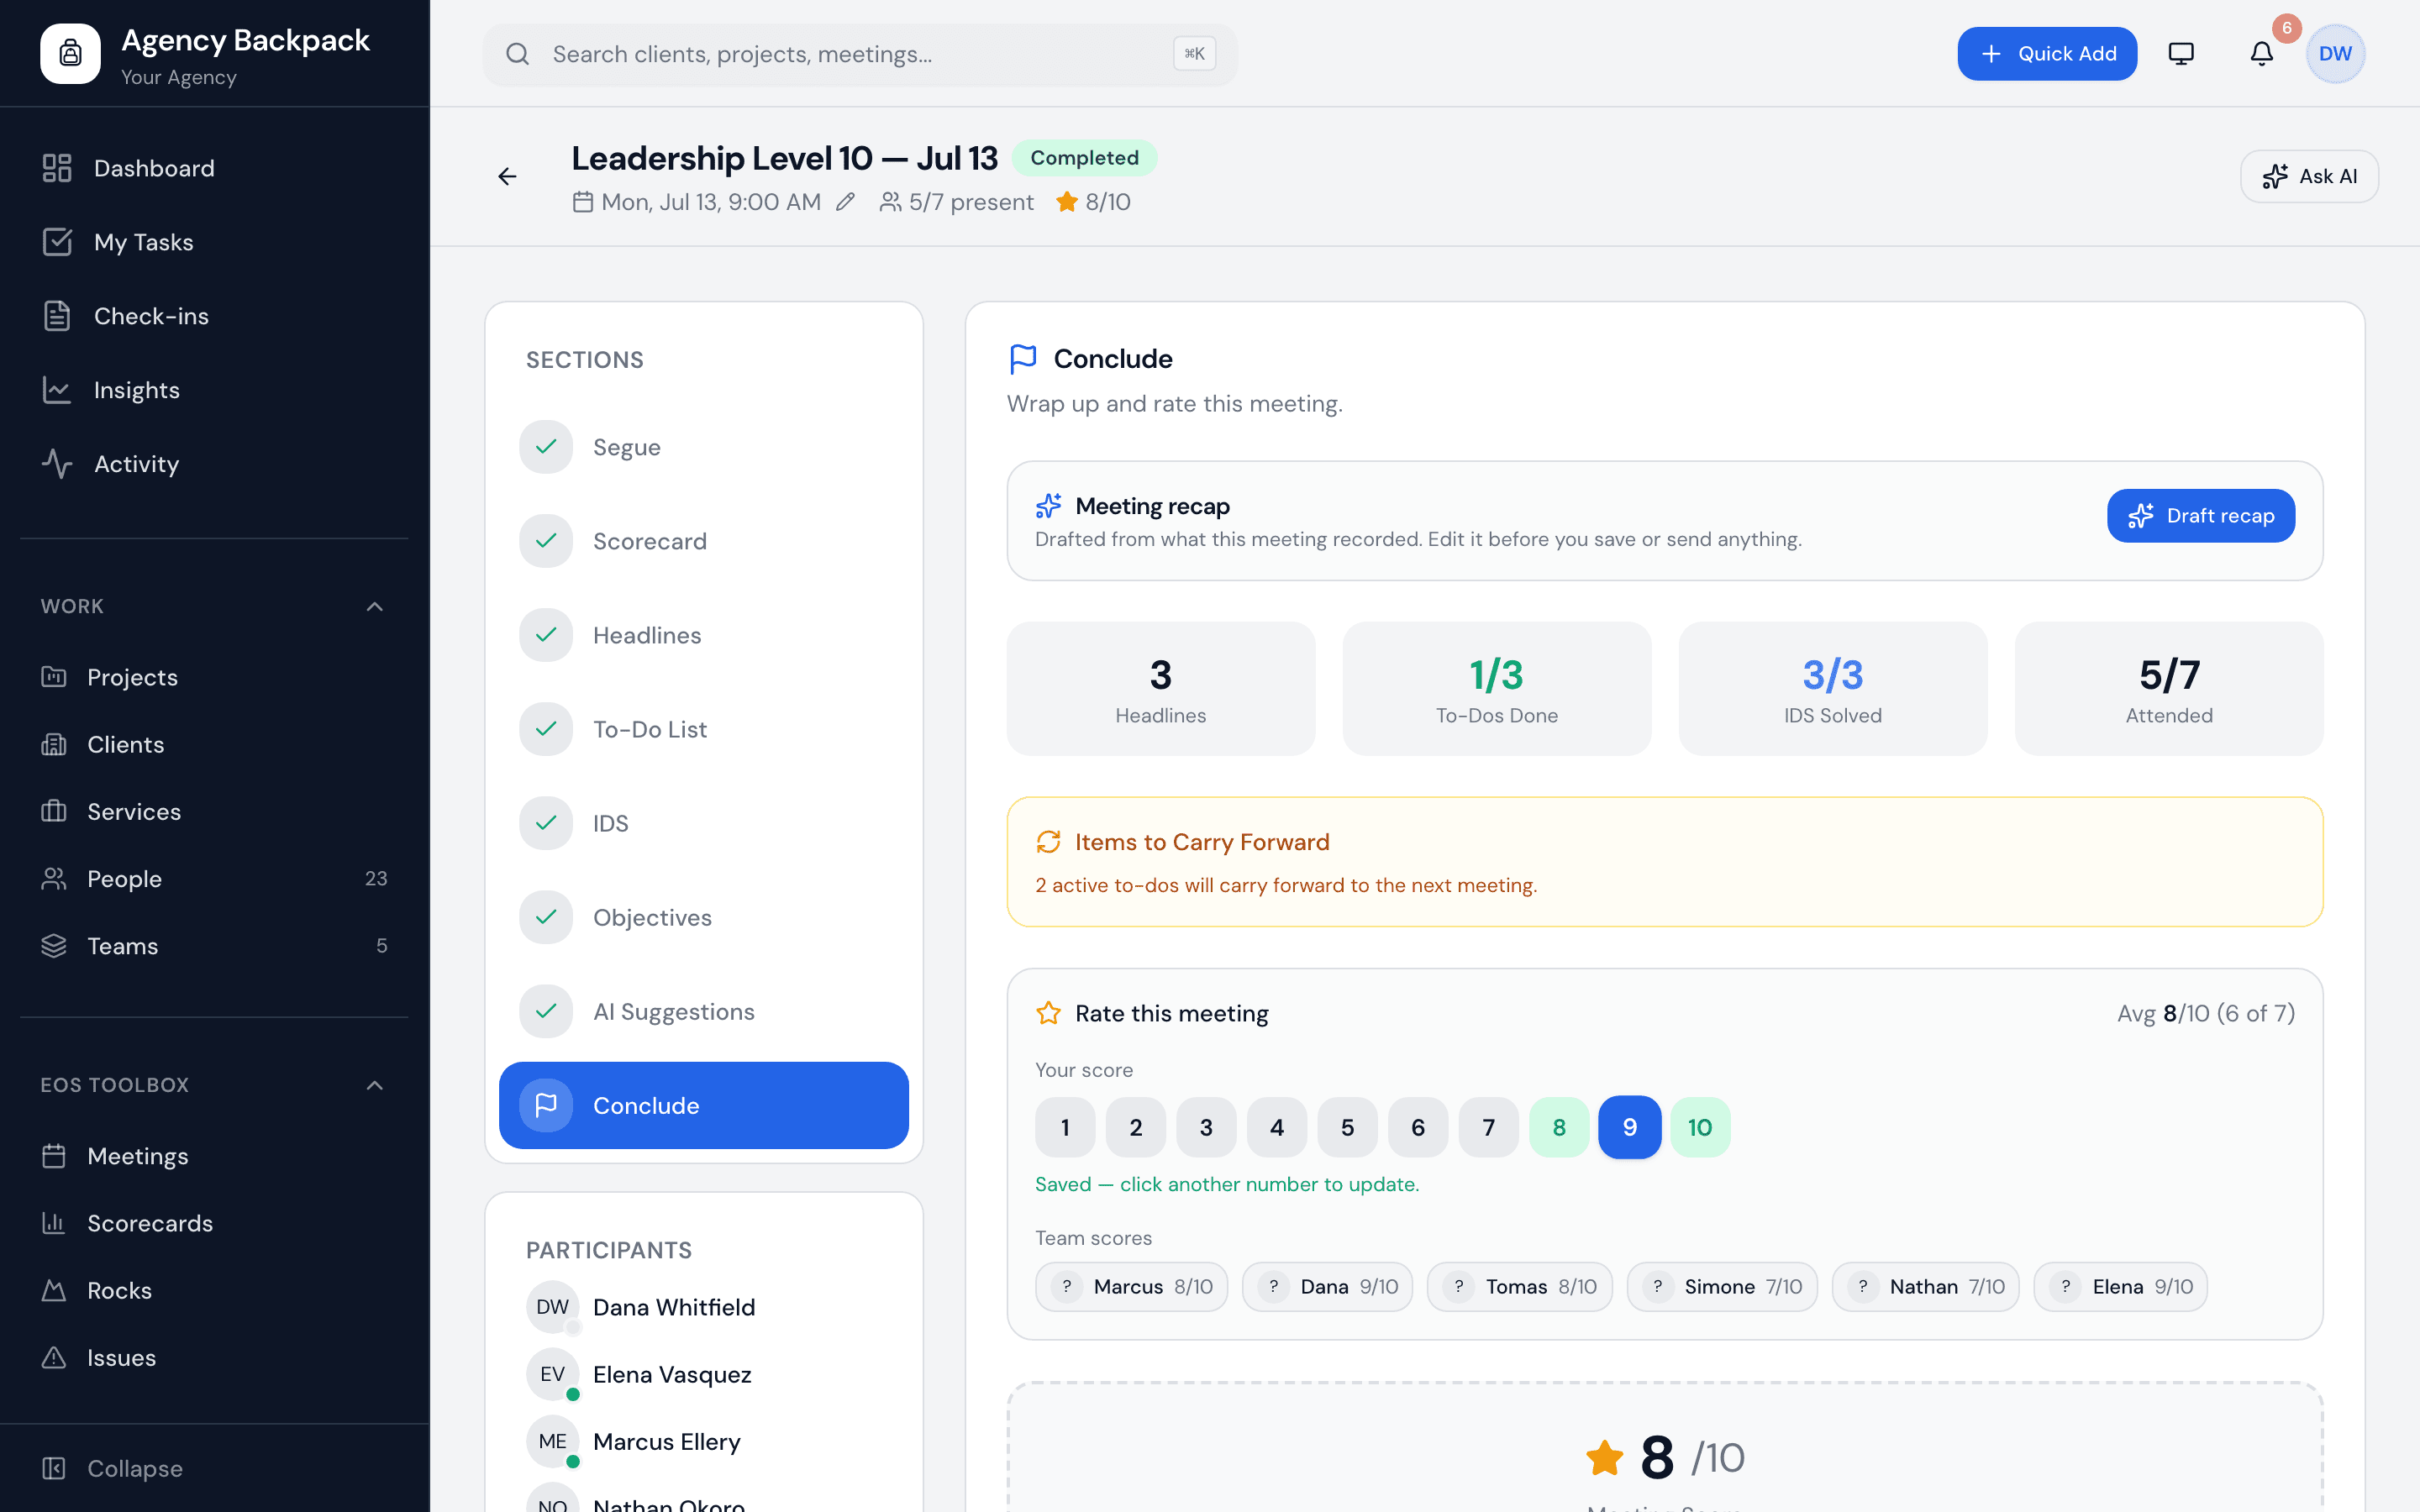Click the Issues warning triangle icon
The height and width of the screenshot is (1512, 2420).
(x=54, y=1357)
